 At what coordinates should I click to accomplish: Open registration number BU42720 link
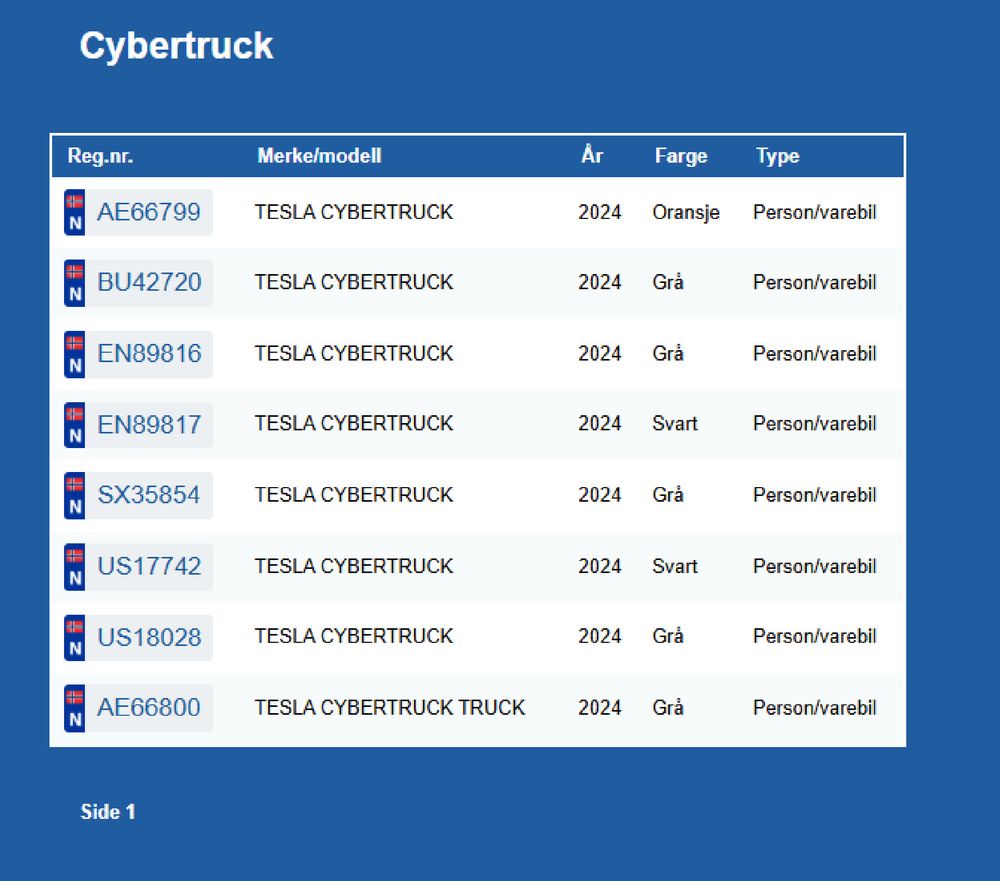pyautogui.click(x=149, y=283)
